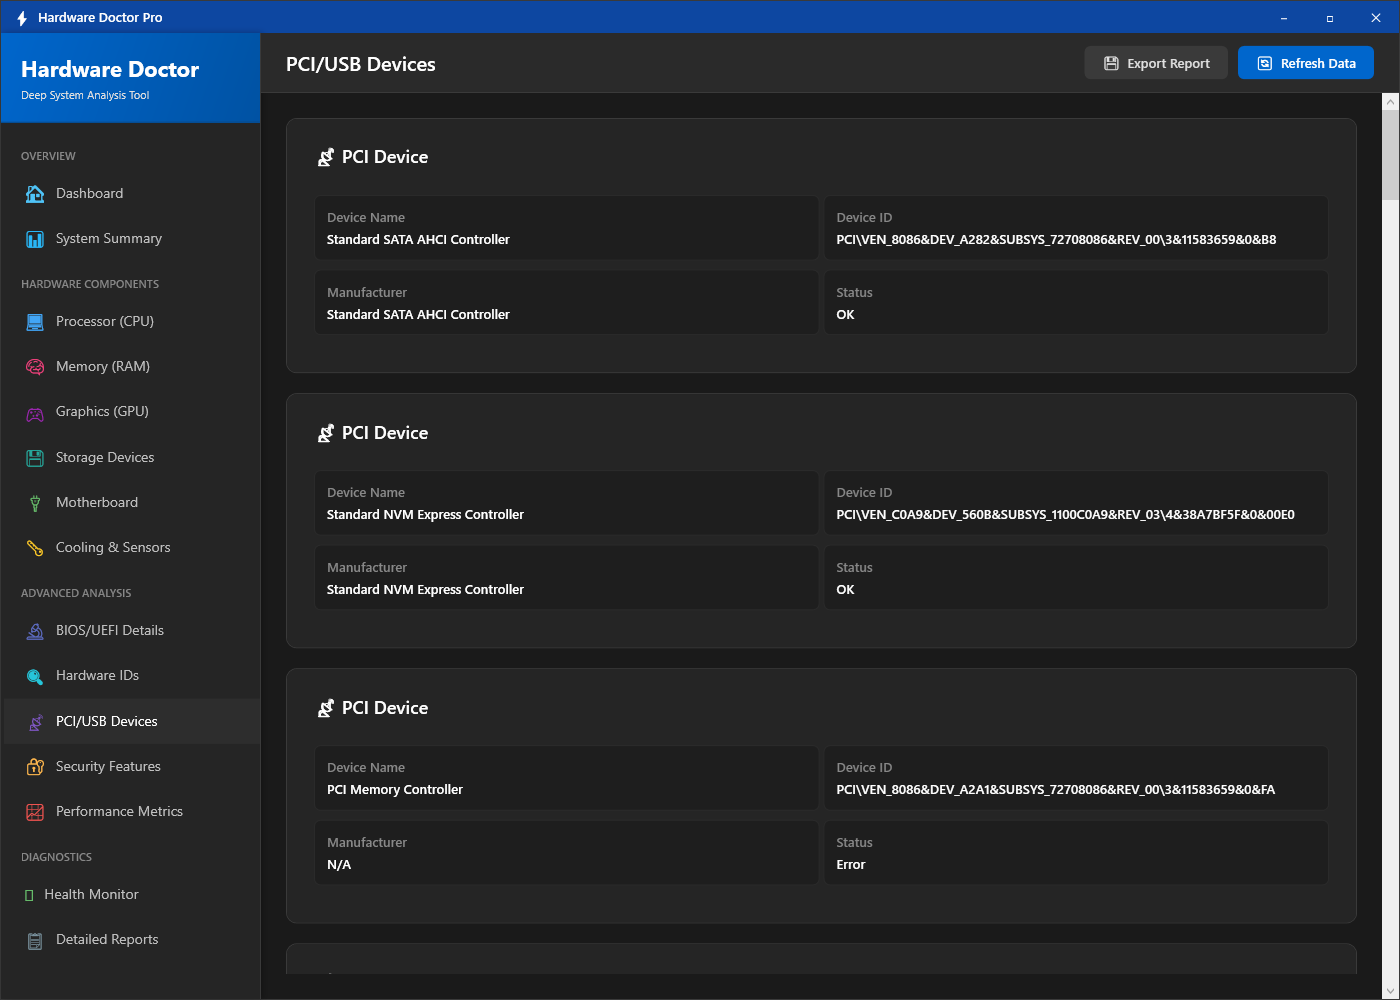Select Detailed Reports in sidebar
The width and height of the screenshot is (1400, 1000).
point(131,939)
